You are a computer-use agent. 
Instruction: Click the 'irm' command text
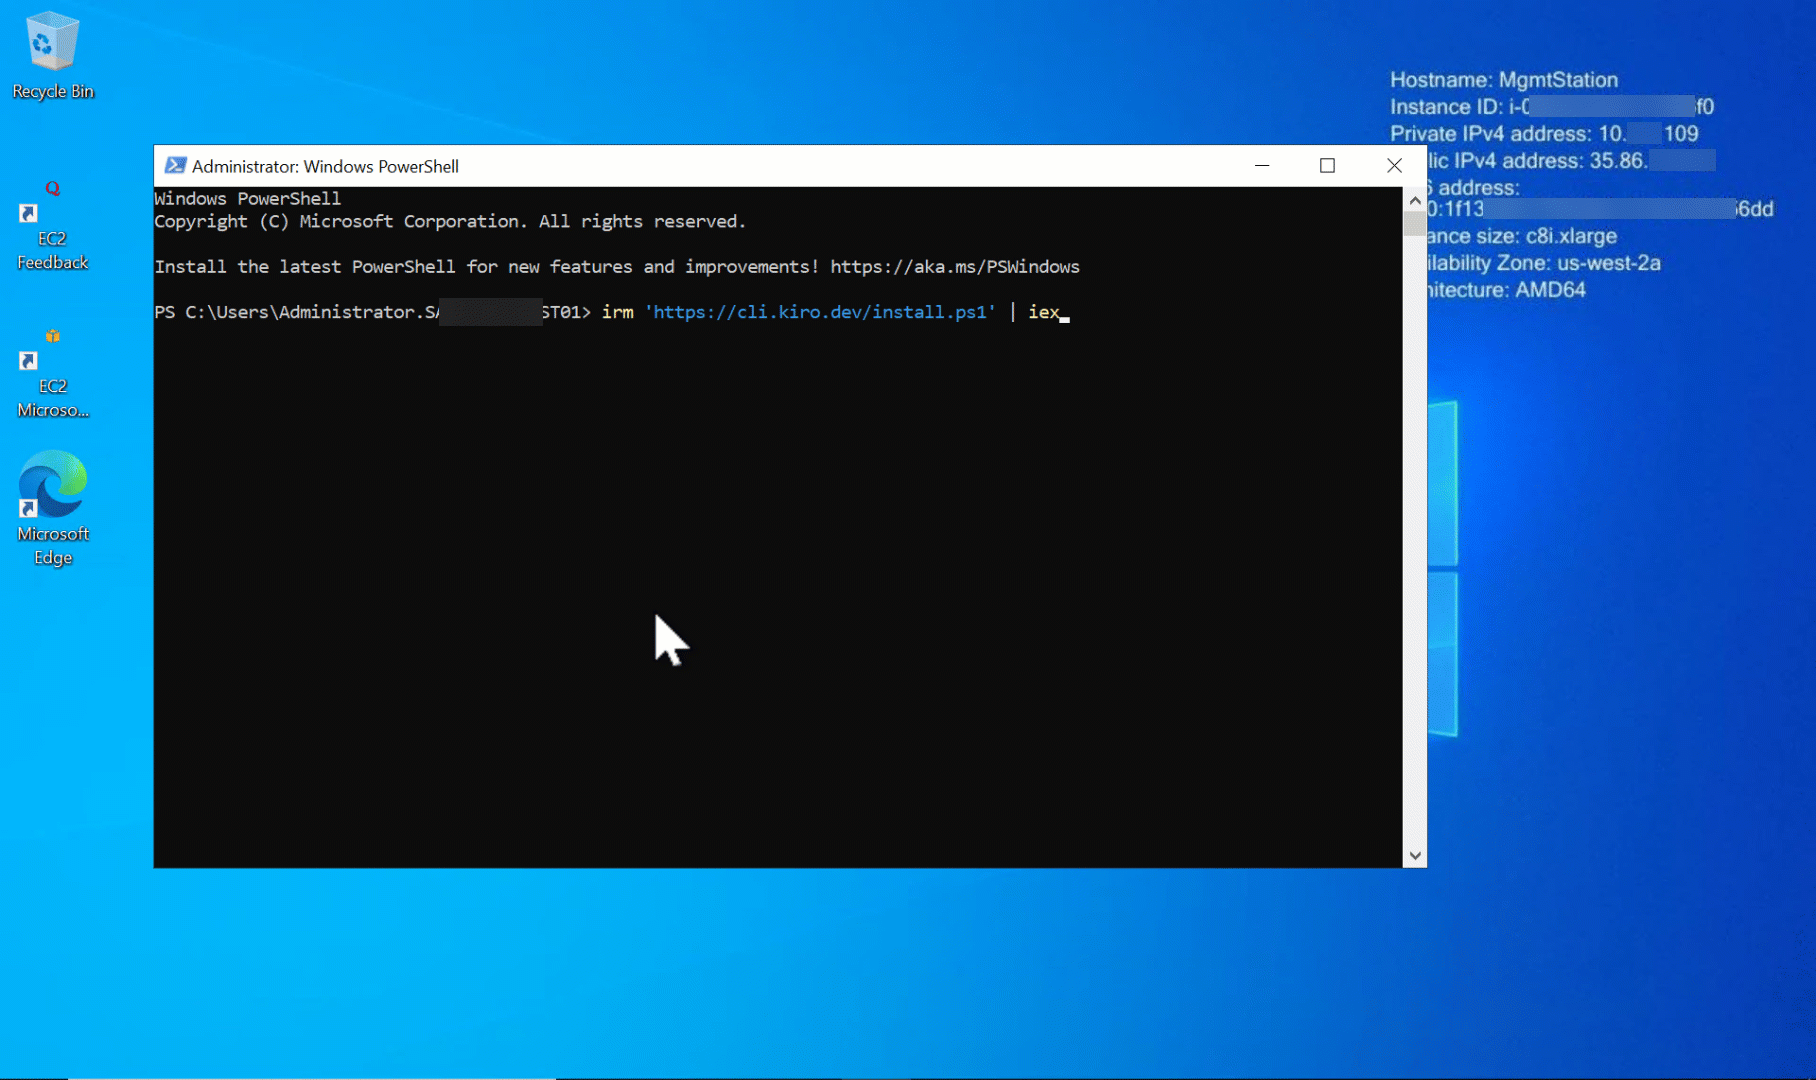[x=617, y=312]
